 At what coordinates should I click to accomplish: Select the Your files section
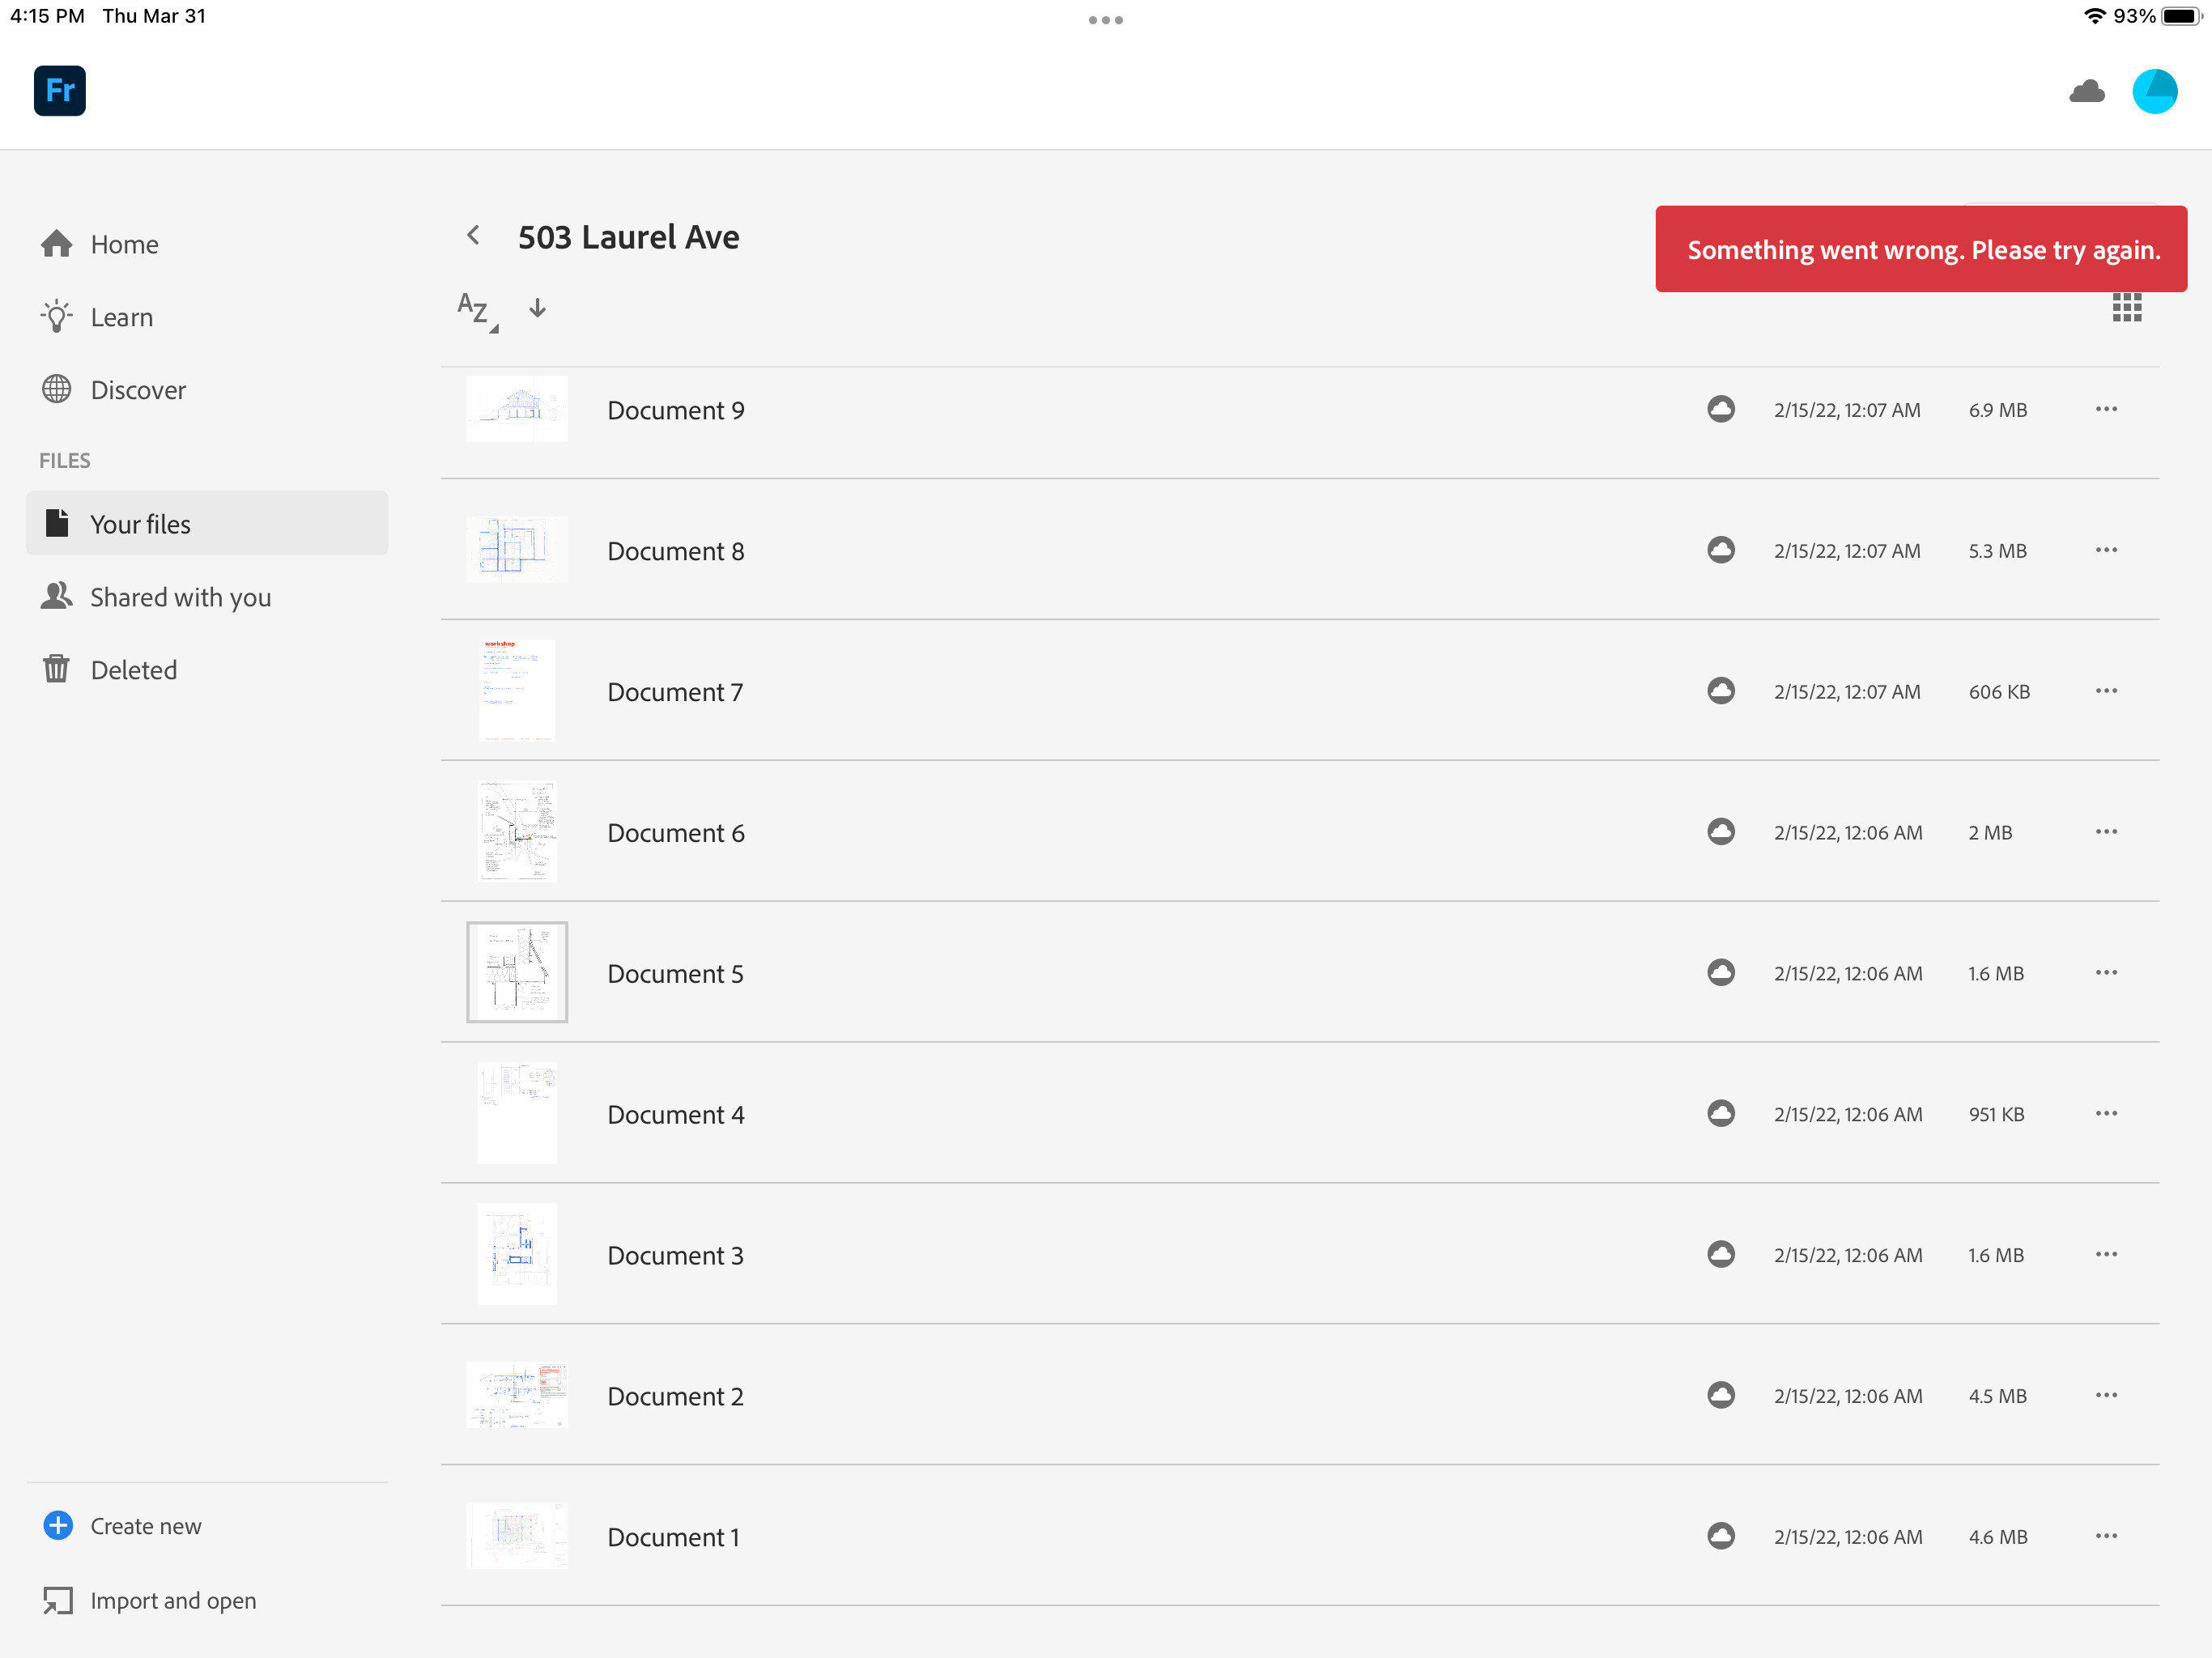(141, 523)
